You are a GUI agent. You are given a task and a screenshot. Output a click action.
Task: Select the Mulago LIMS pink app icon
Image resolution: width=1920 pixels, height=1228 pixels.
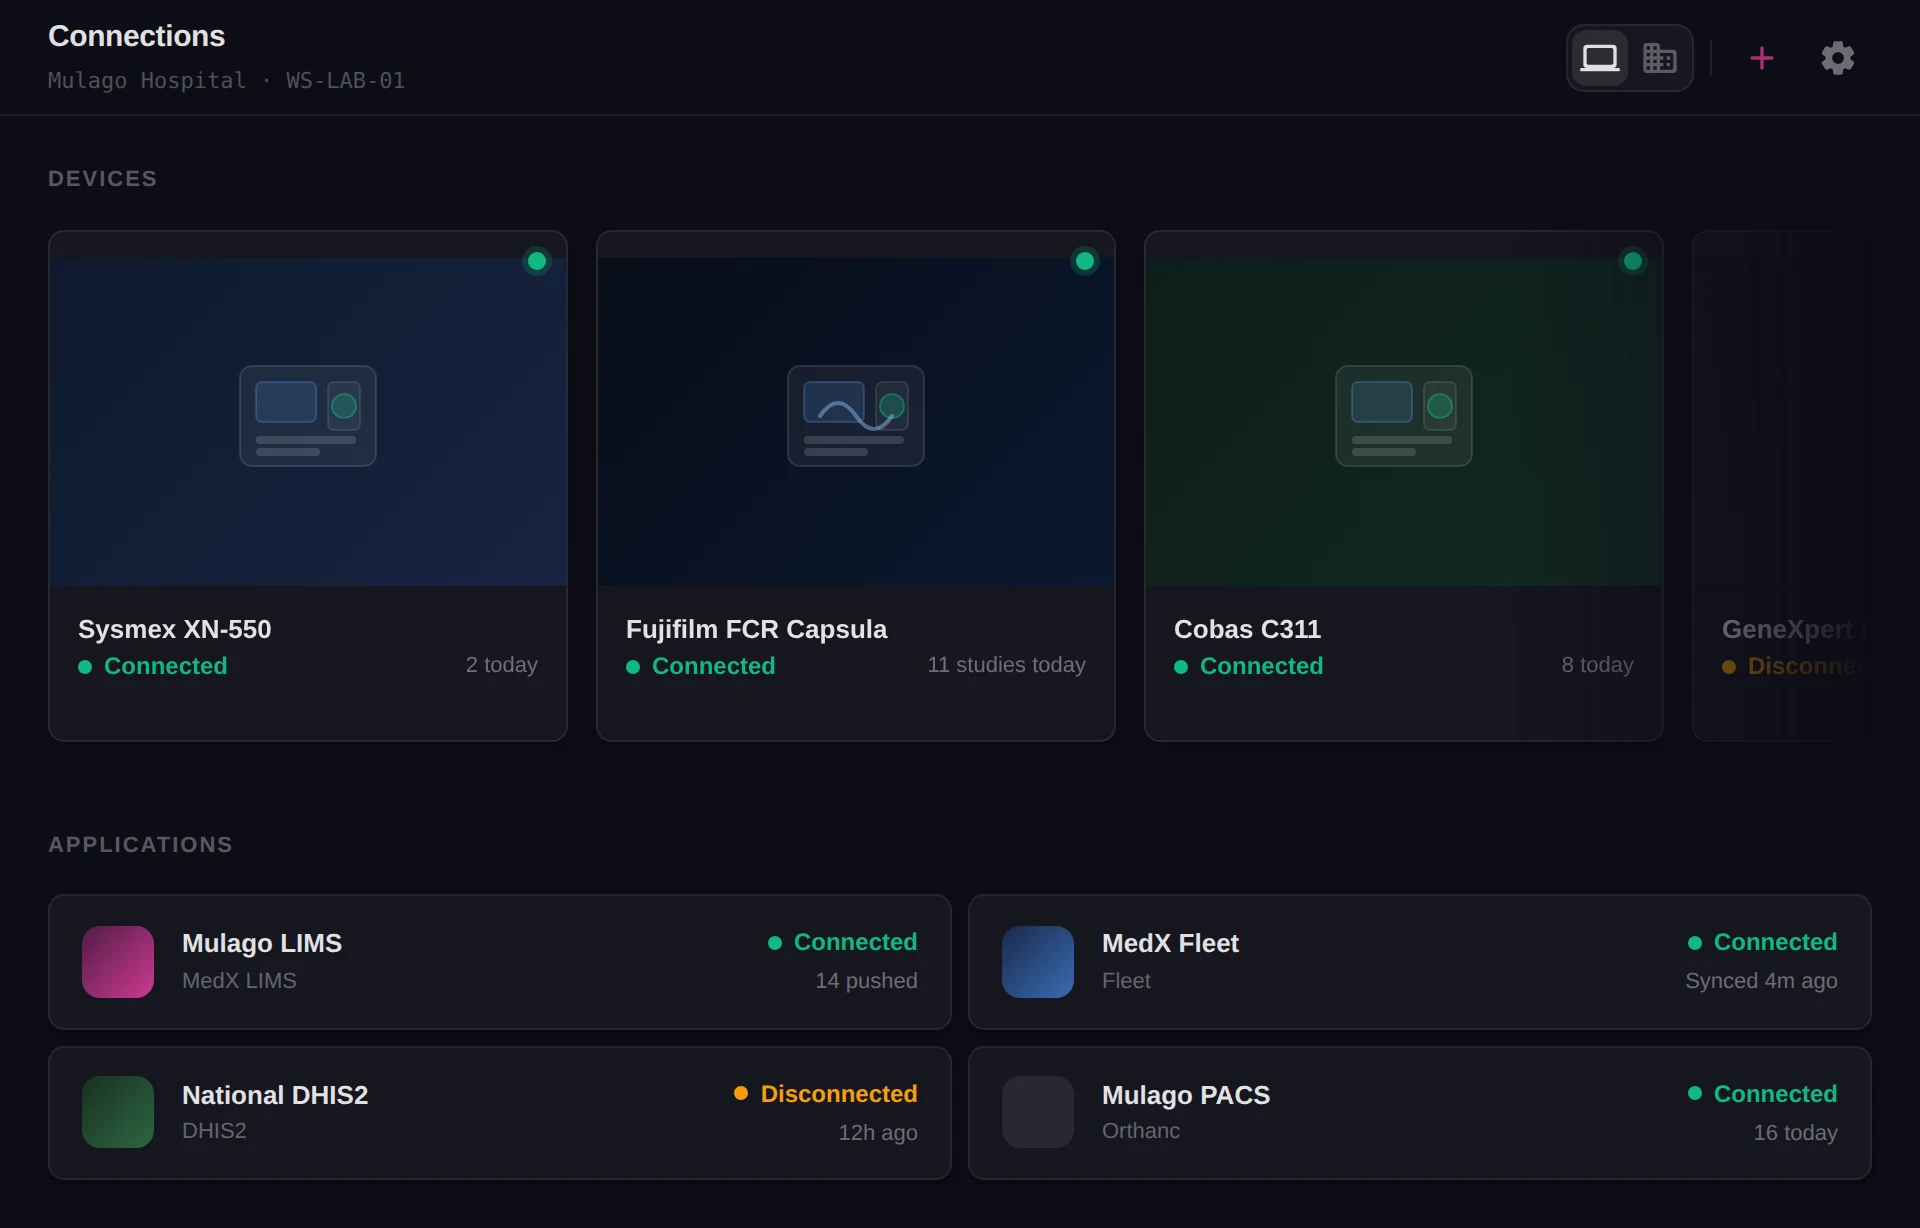[x=118, y=962]
